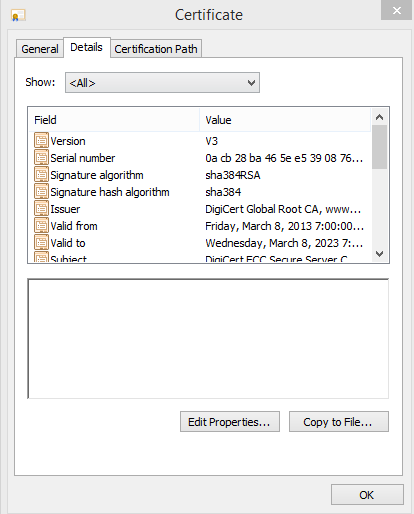Click the Copy to File button

pyautogui.click(x=339, y=422)
